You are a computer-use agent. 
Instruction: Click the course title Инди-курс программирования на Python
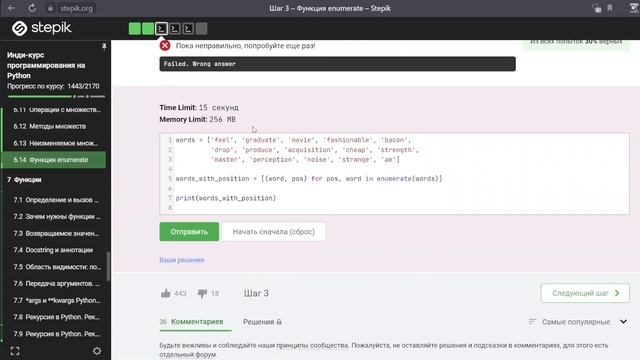46,65
